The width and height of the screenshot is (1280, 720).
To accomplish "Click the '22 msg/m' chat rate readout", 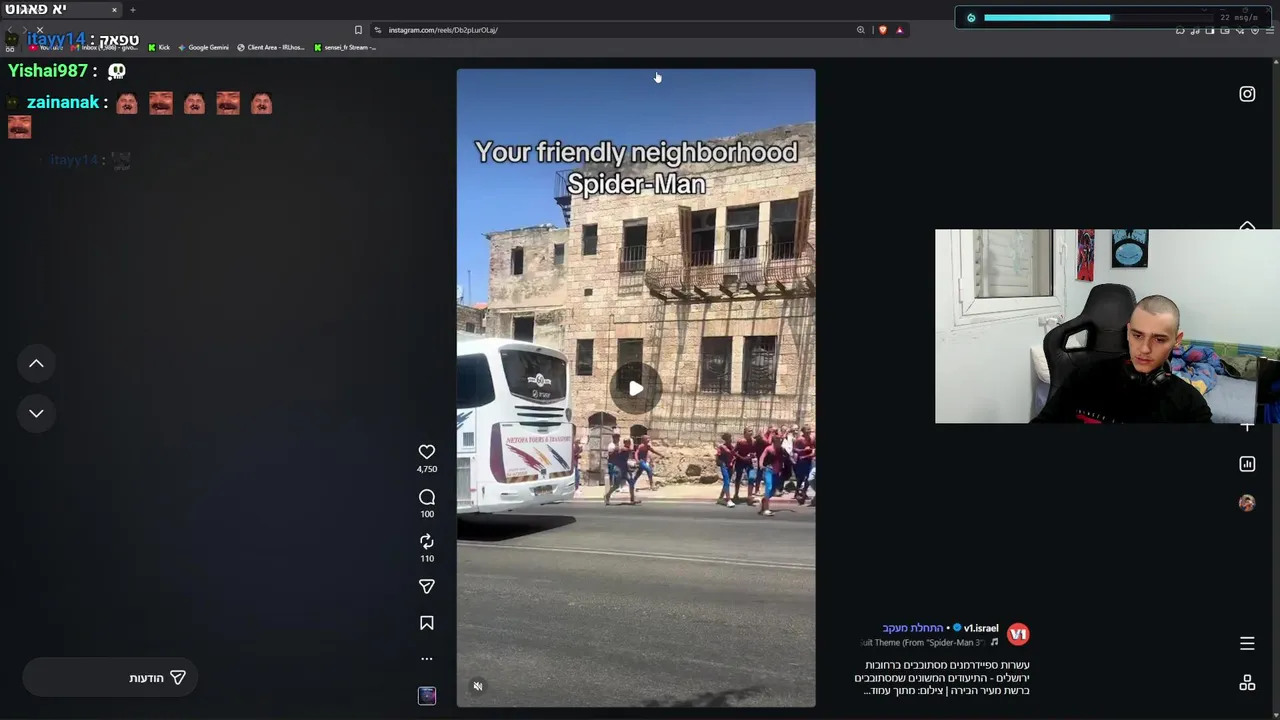I will tap(1239, 18).
